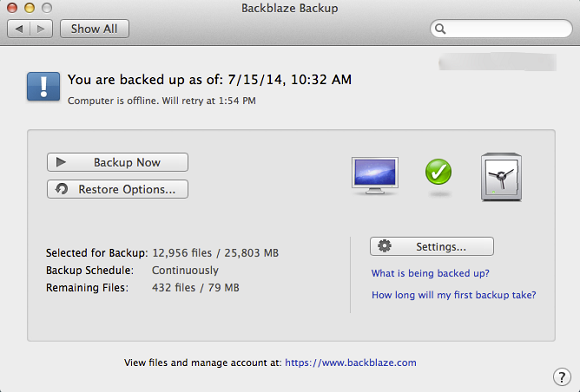Visit the https://www.backblaze.com link
Screen dimensions: 580x392
pos(351,362)
